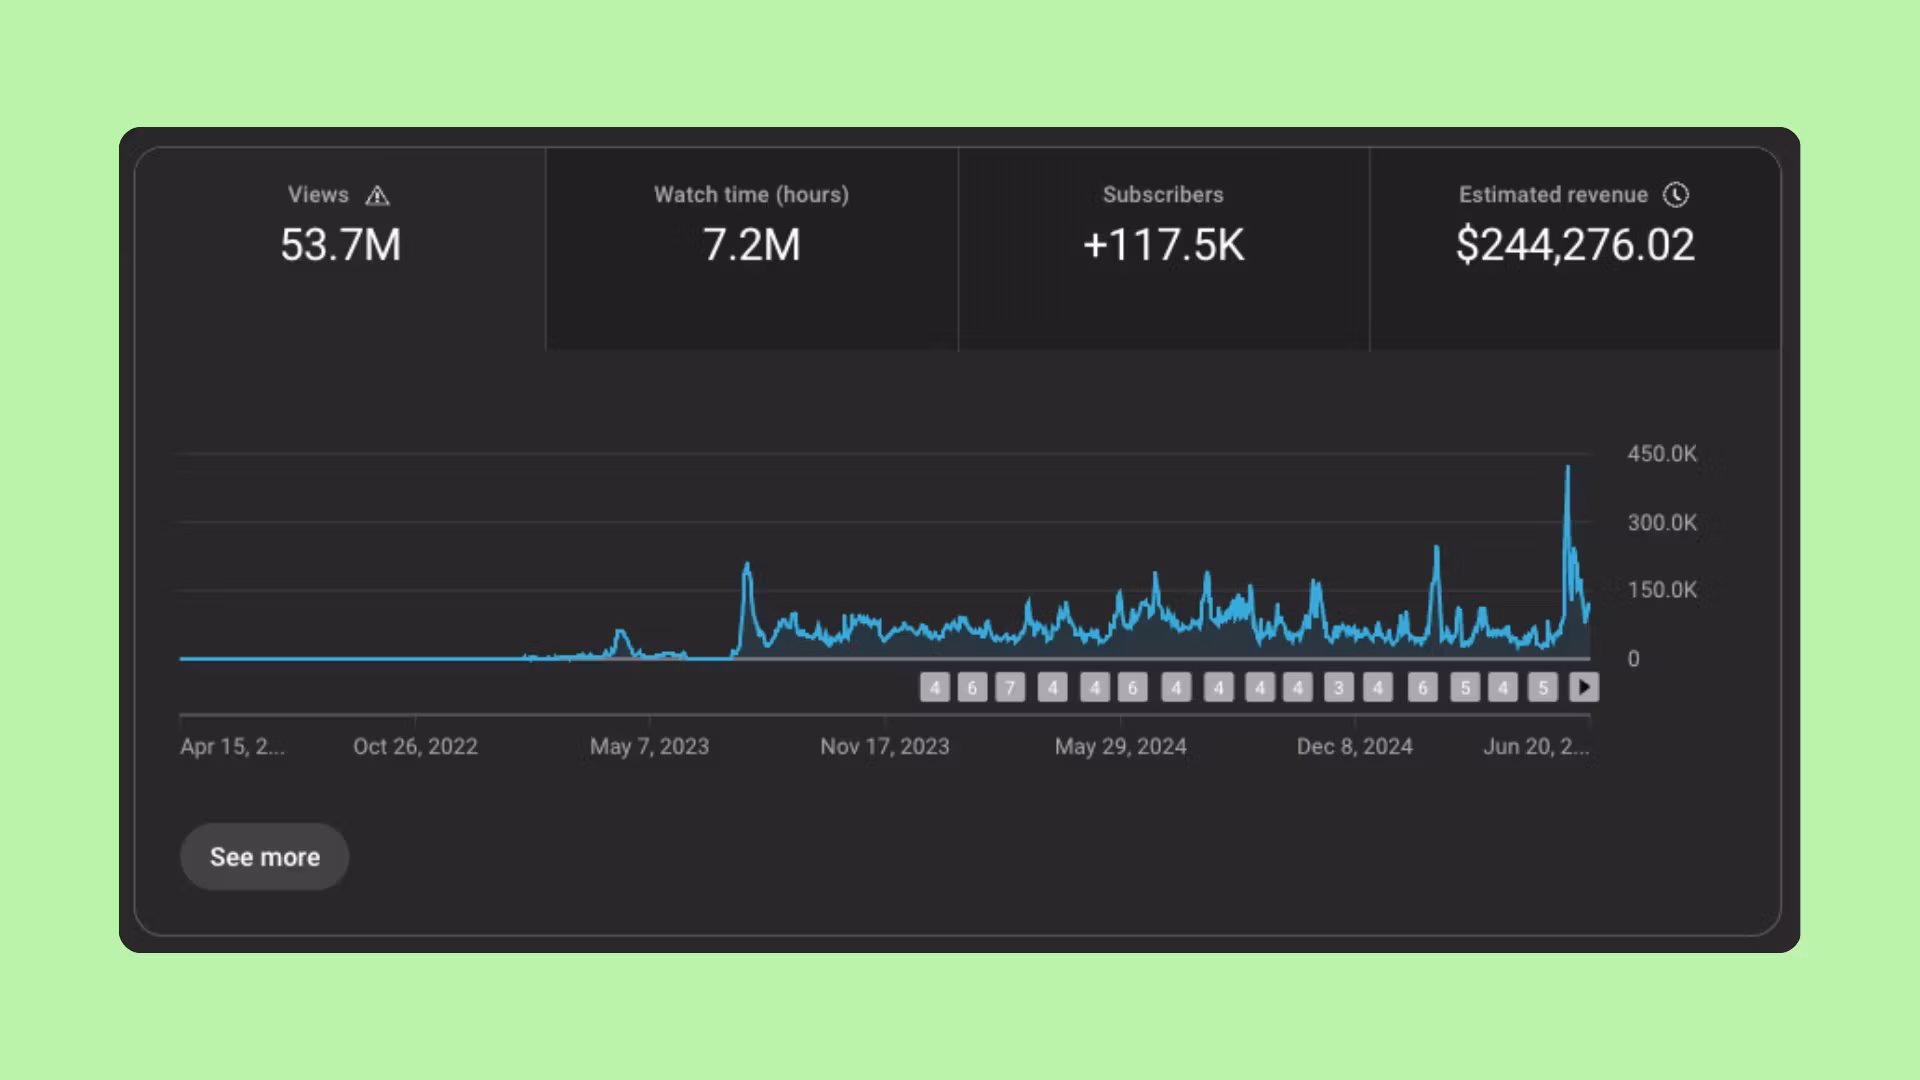The image size is (1920, 1080).
Task: Click the clock icon next to Estimated revenue
Action: point(1676,195)
